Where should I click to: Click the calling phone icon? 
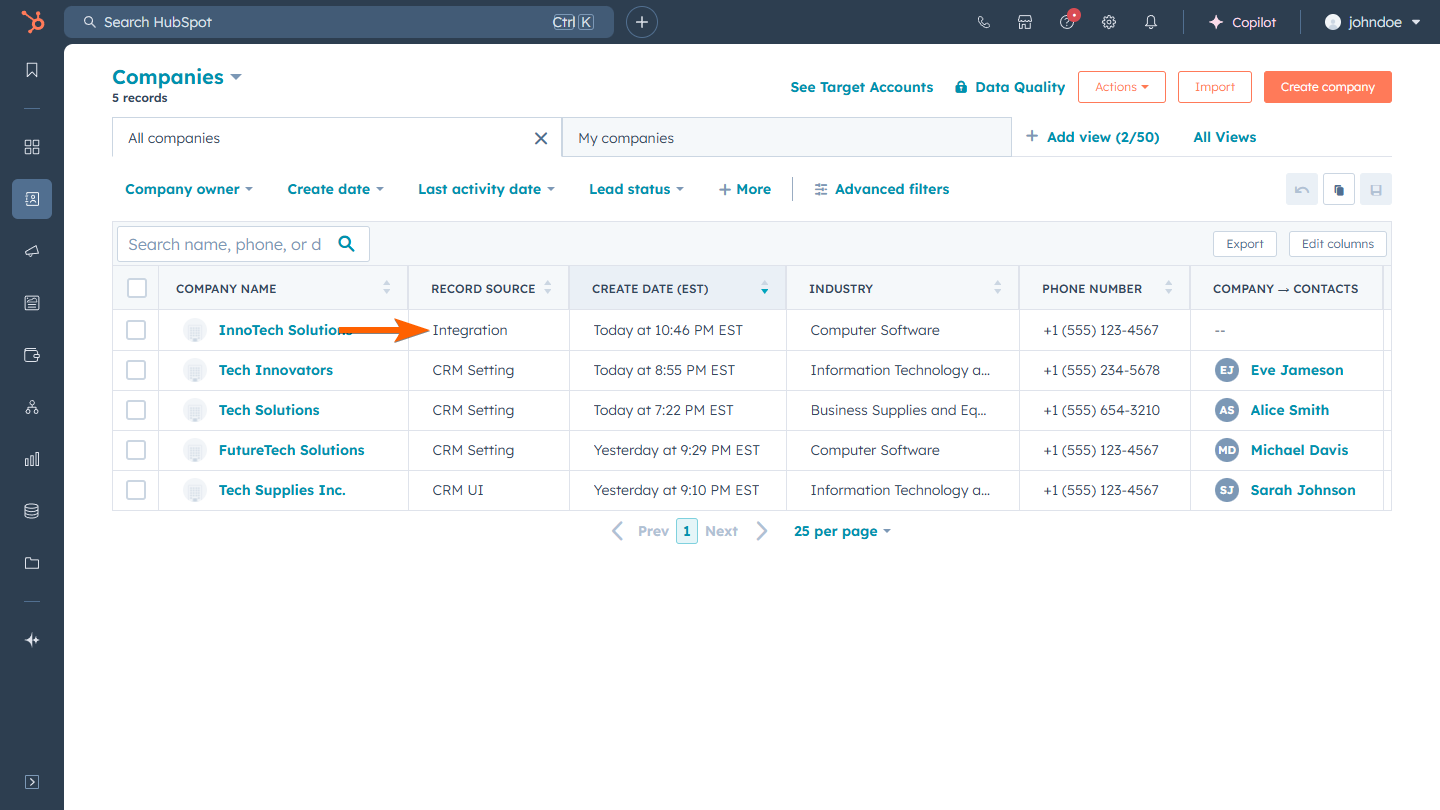tap(983, 22)
